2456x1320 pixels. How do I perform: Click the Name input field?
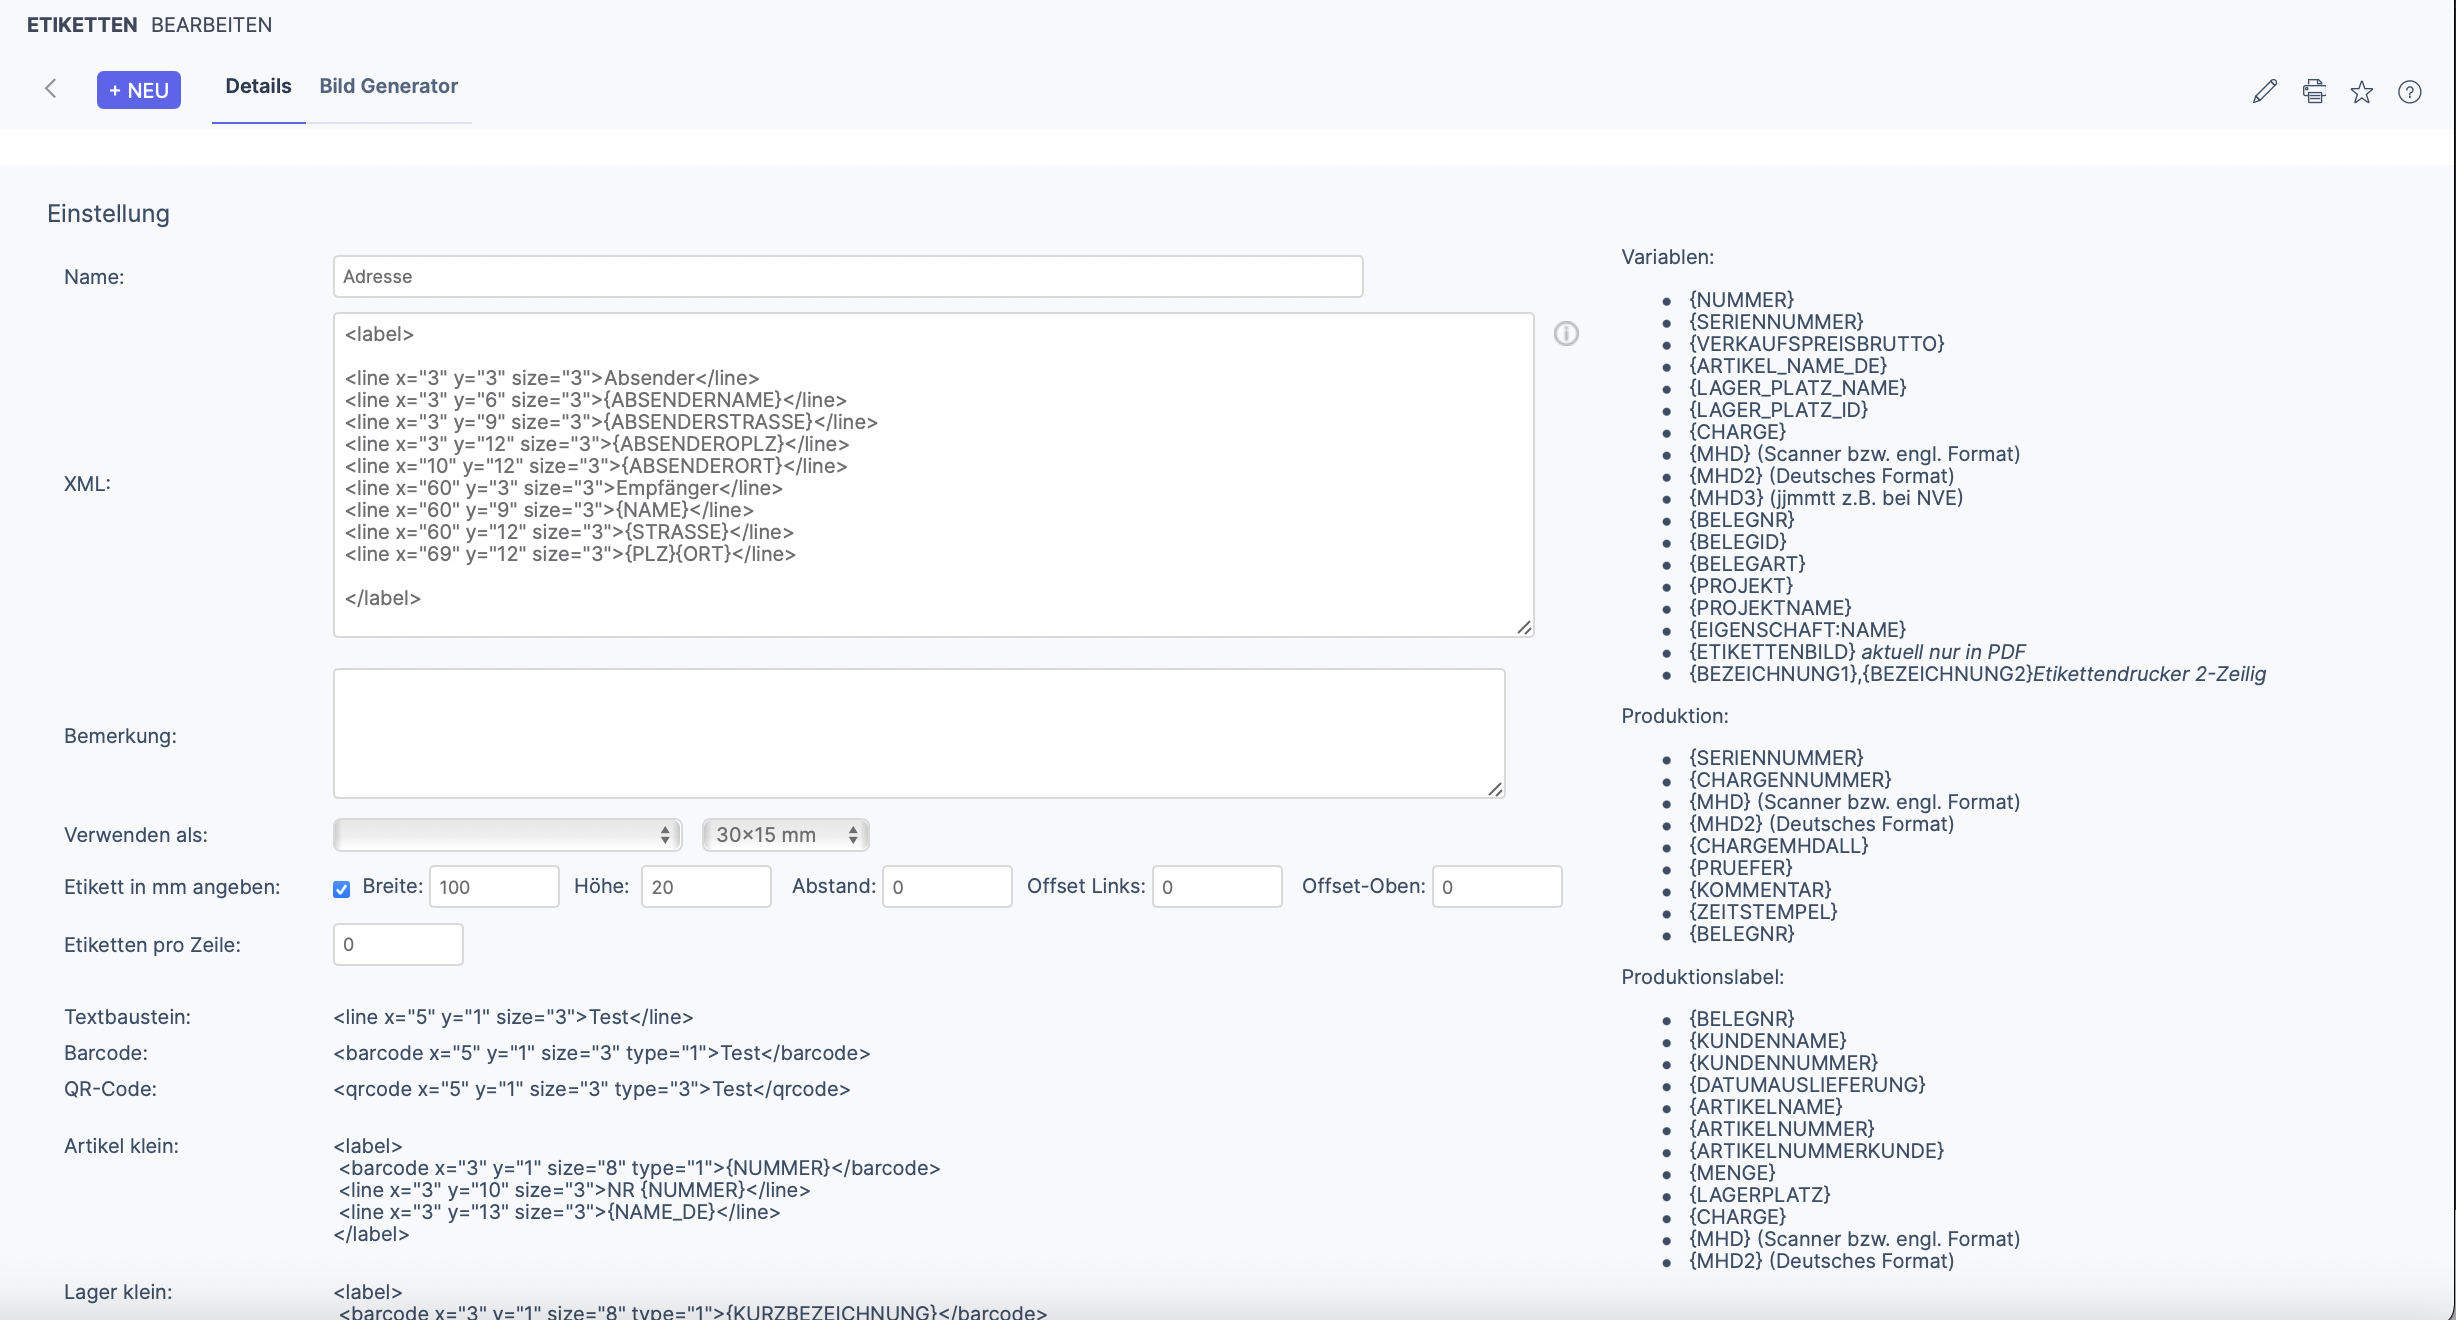[x=847, y=277]
